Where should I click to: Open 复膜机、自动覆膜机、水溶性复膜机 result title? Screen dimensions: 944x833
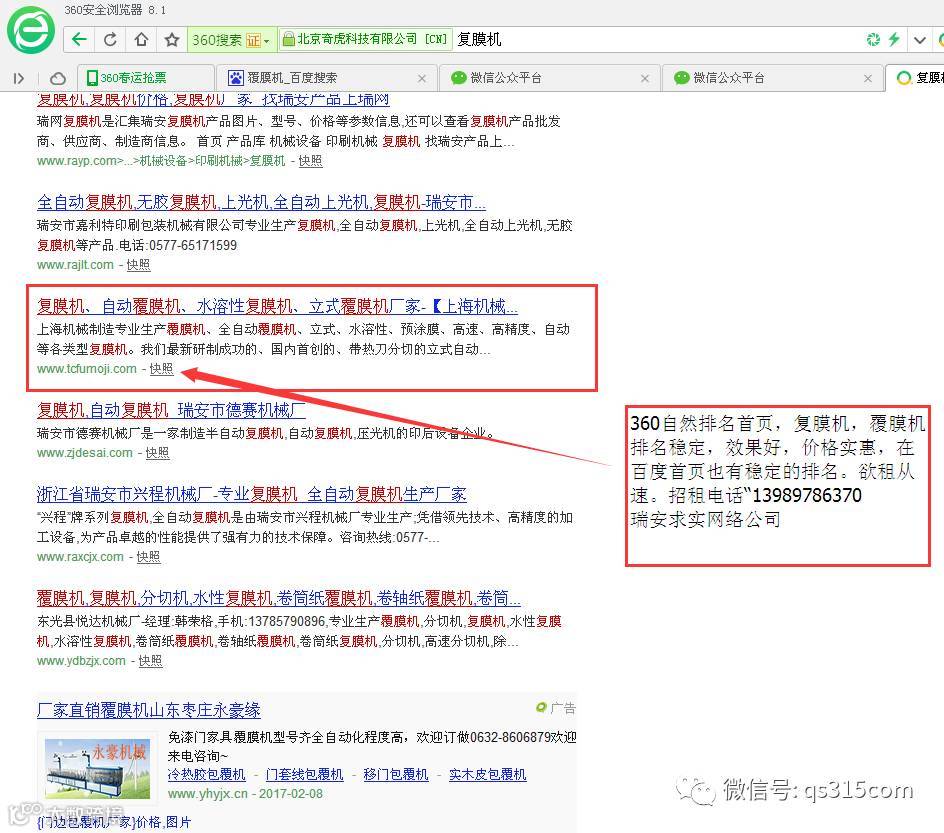coord(277,306)
